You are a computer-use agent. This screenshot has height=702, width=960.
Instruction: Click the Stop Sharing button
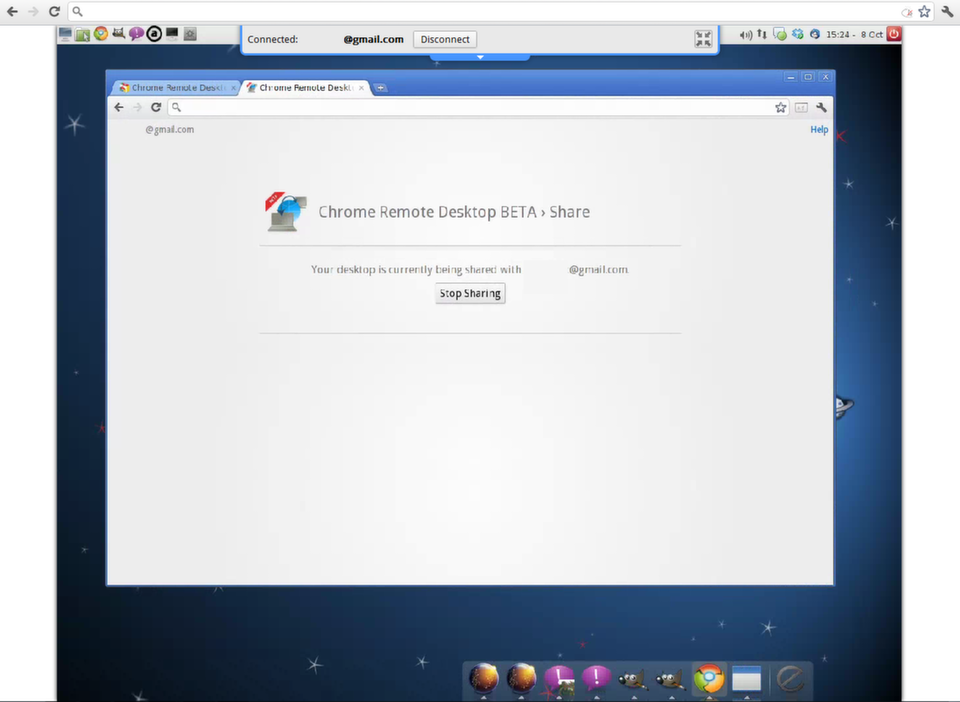[470, 293]
